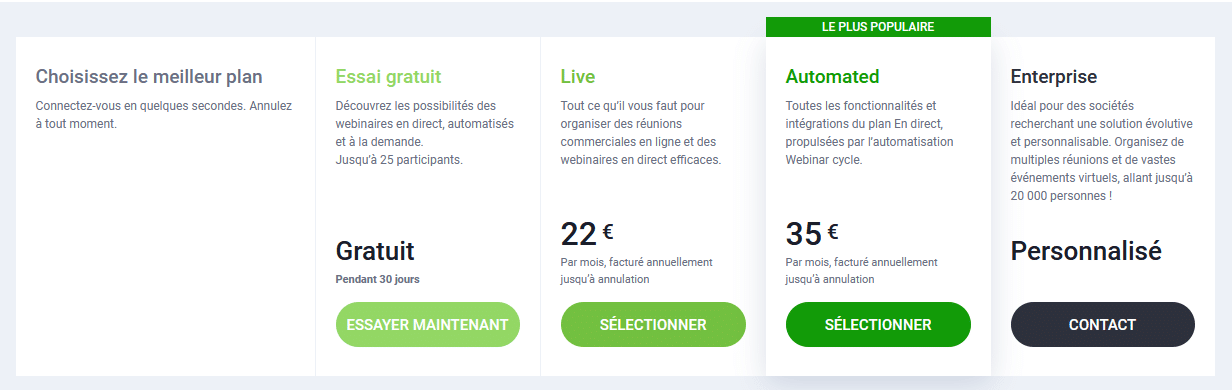
Task: Select the Essai gratuit plan title
Action: (388, 77)
